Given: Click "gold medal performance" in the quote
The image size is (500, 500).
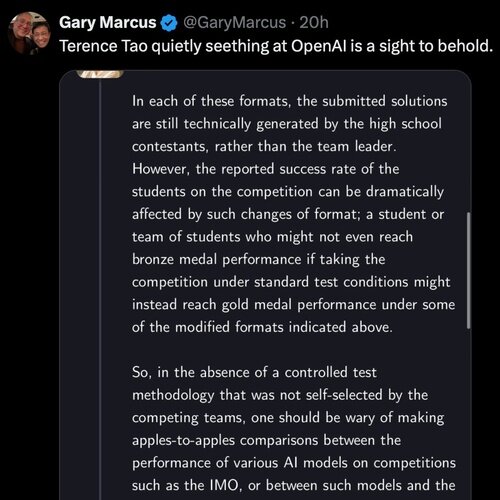Looking at the screenshot, I should pos(257,305).
